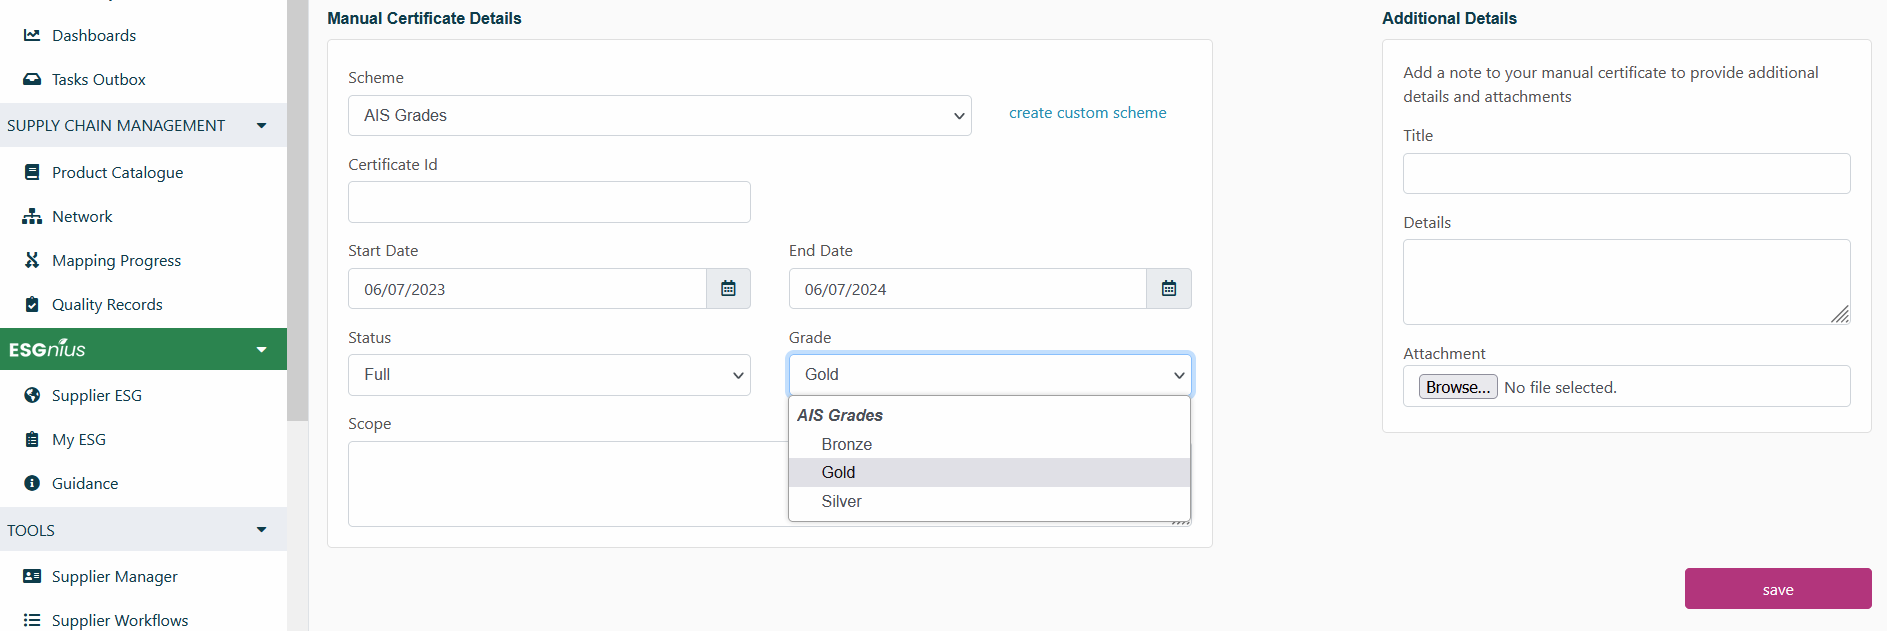Open the Scheme dropdown
The width and height of the screenshot is (1887, 631).
click(659, 116)
